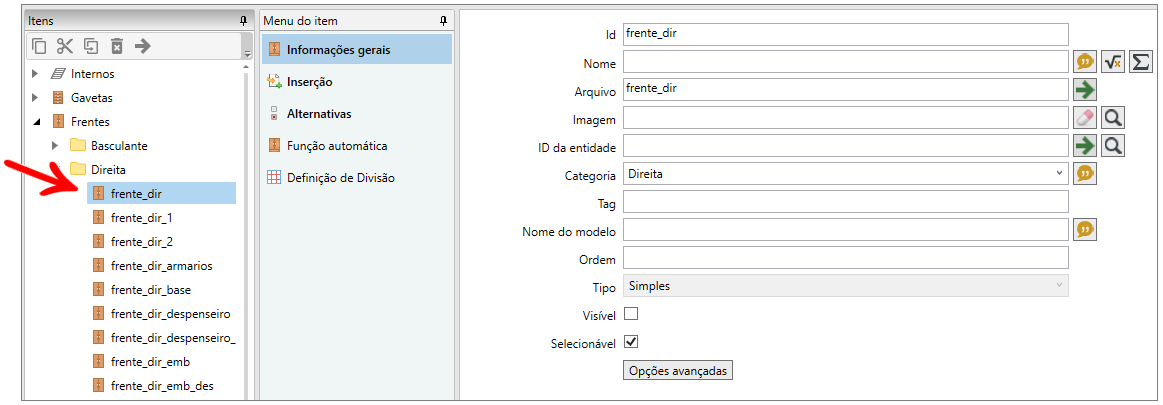Image resolution: width=1163 pixels, height=405 pixels.
Task: Enable the Visível checkbox
Action: [x=631, y=314]
